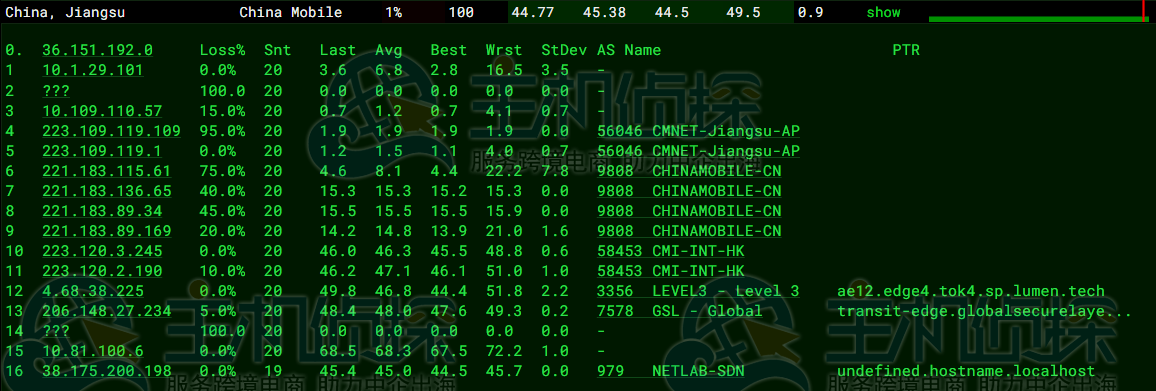The height and width of the screenshot is (391, 1156).
Task: Open IP link 10.1.29.101
Action: tap(93, 70)
